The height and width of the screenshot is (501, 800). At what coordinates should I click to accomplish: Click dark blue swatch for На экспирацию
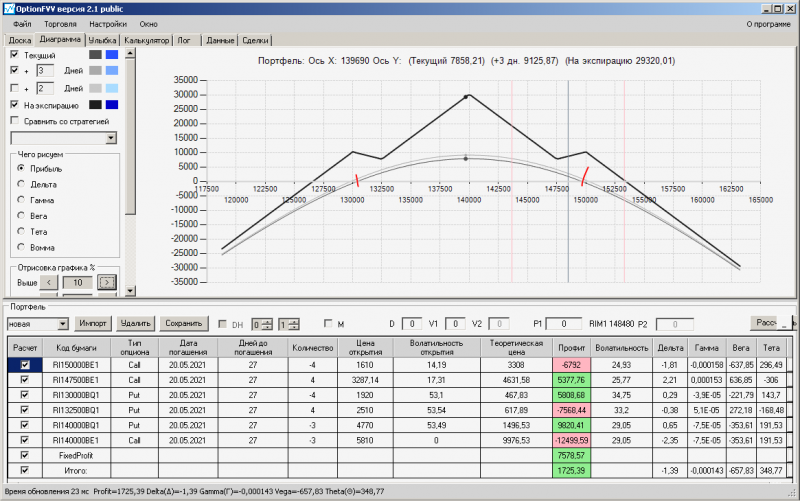click(112, 105)
